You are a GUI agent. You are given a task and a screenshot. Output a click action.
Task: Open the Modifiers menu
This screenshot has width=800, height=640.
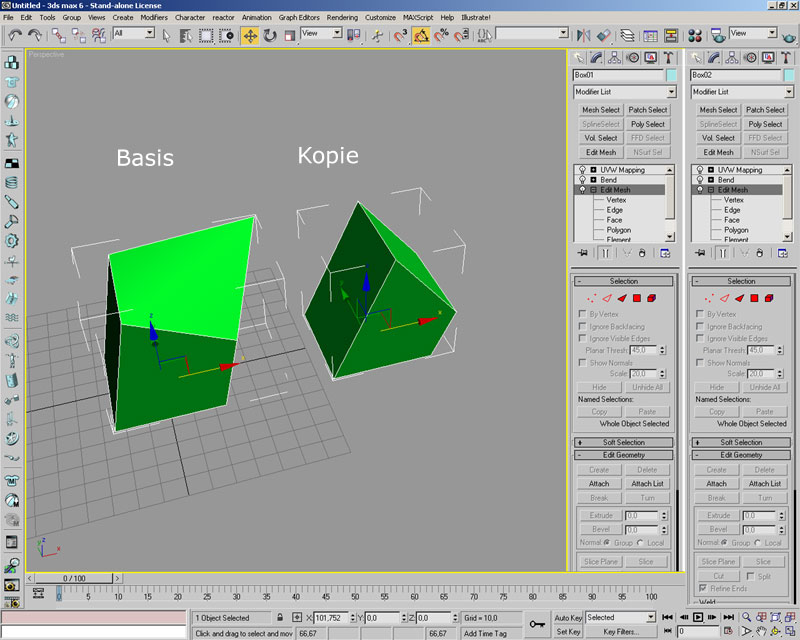(x=154, y=17)
